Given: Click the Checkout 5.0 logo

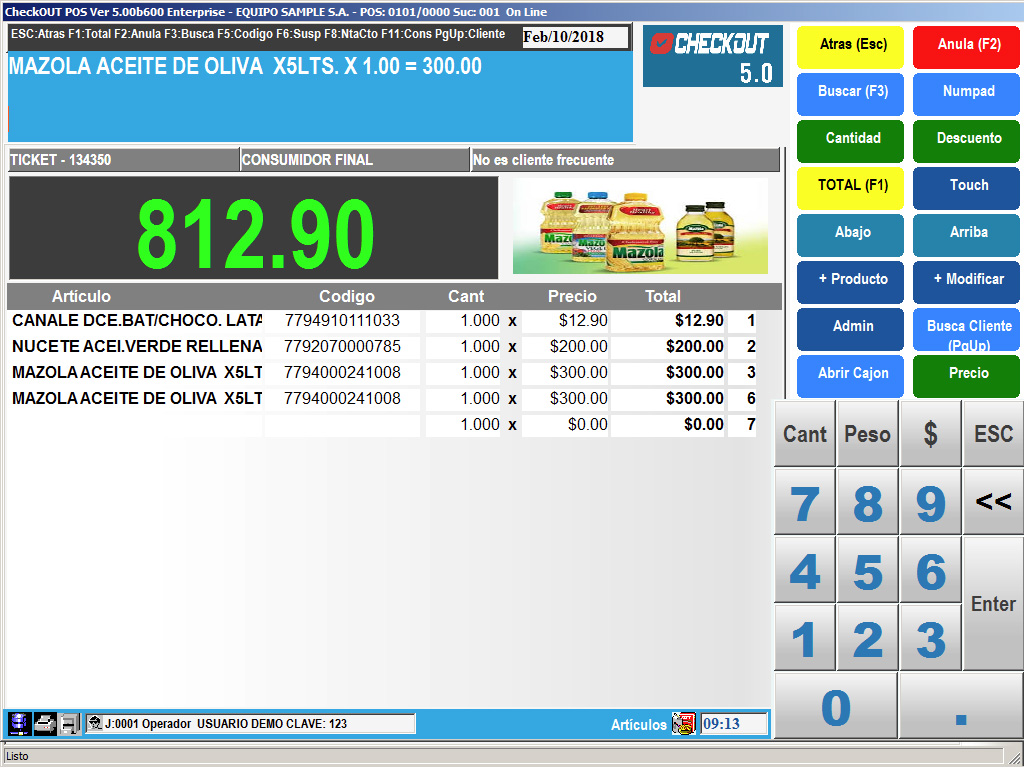Looking at the screenshot, I should tap(712, 56).
